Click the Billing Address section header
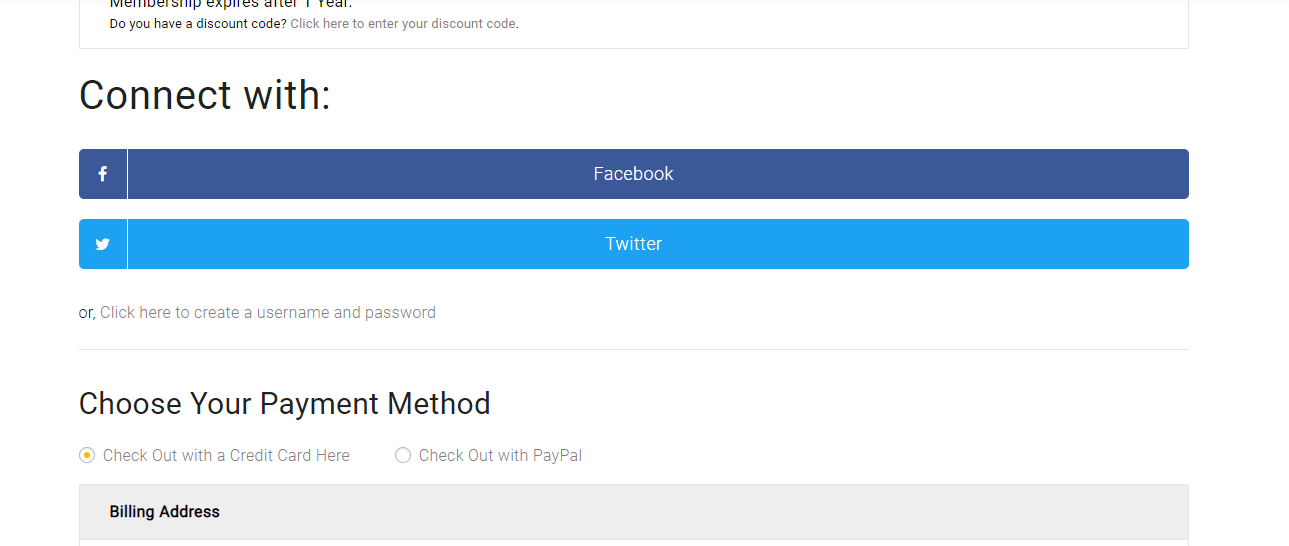 point(165,511)
